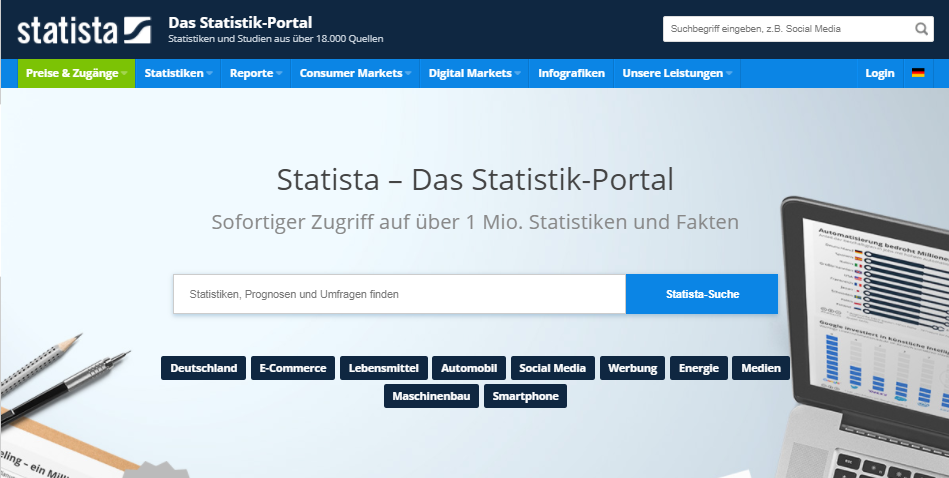Open the Unsere Leistungen dropdown
The width and height of the screenshot is (949, 478).
(677, 73)
